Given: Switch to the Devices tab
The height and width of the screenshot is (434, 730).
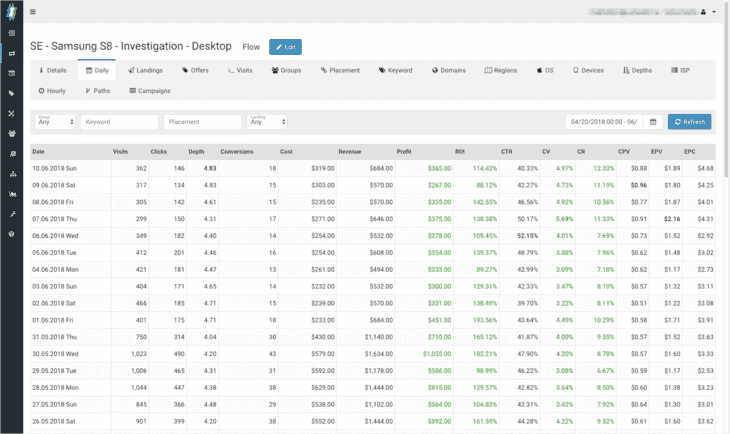Looking at the screenshot, I should click(588, 70).
